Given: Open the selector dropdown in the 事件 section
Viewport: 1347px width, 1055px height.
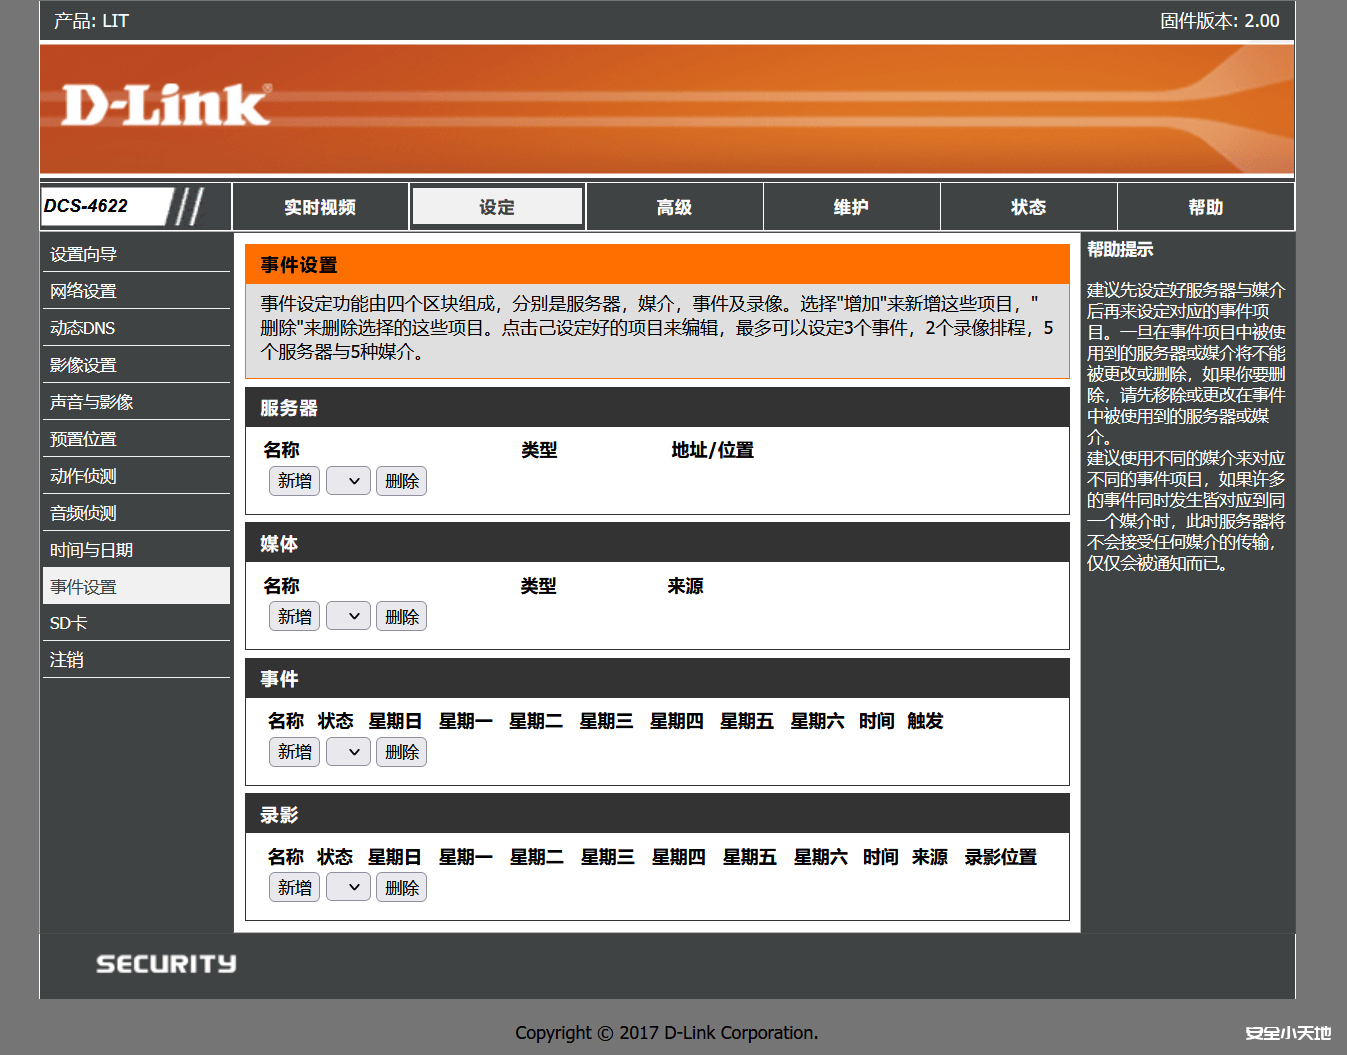Looking at the screenshot, I should [347, 751].
